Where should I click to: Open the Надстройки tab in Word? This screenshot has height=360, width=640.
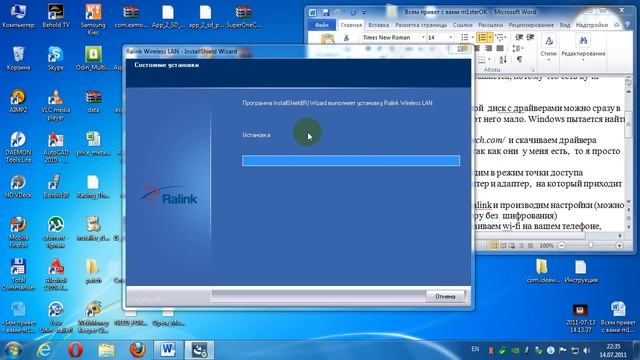[x=591, y=25]
